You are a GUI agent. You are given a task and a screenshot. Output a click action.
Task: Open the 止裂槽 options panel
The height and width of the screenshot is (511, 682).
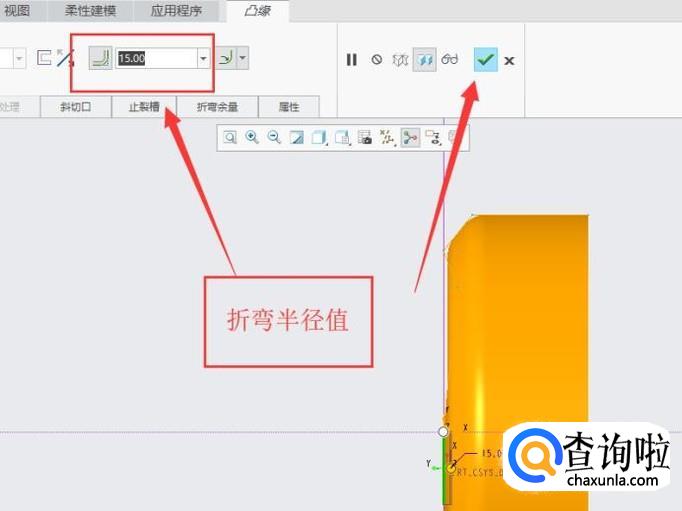coord(144,107)
